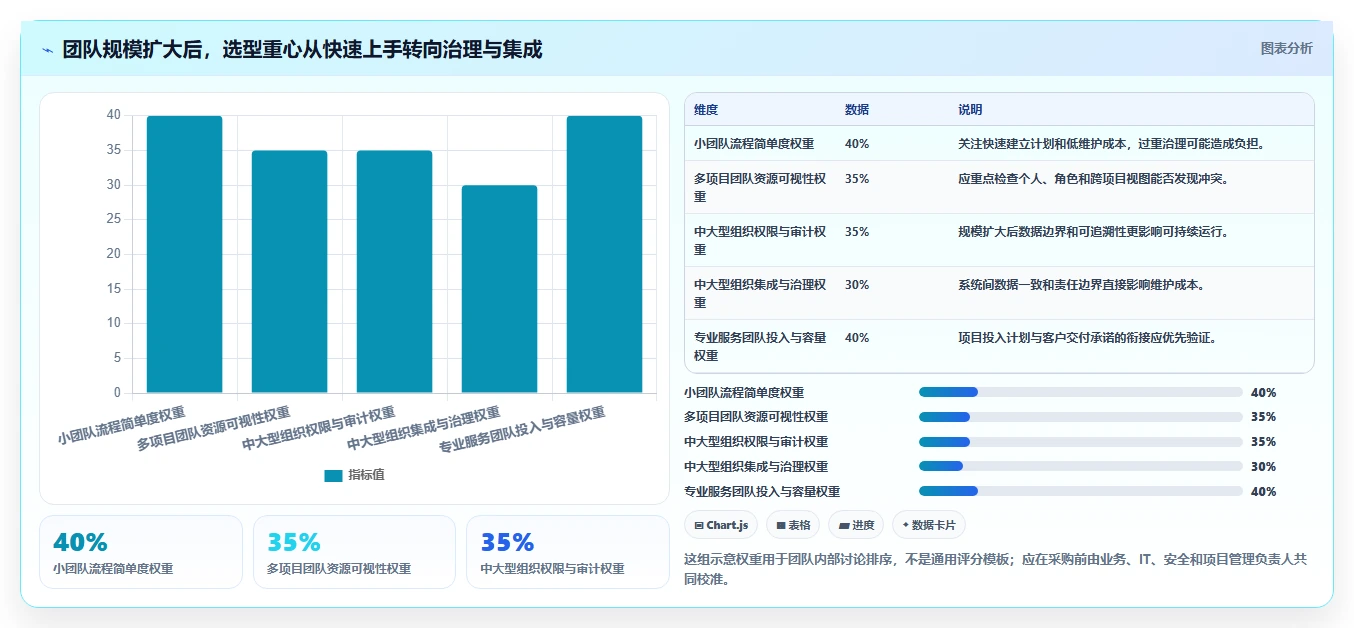Open the 35% 多项目团队资源可视性权重 card
Image resolution: width=1354 pixels, height=628 pixels.
(x=355, y=552)
